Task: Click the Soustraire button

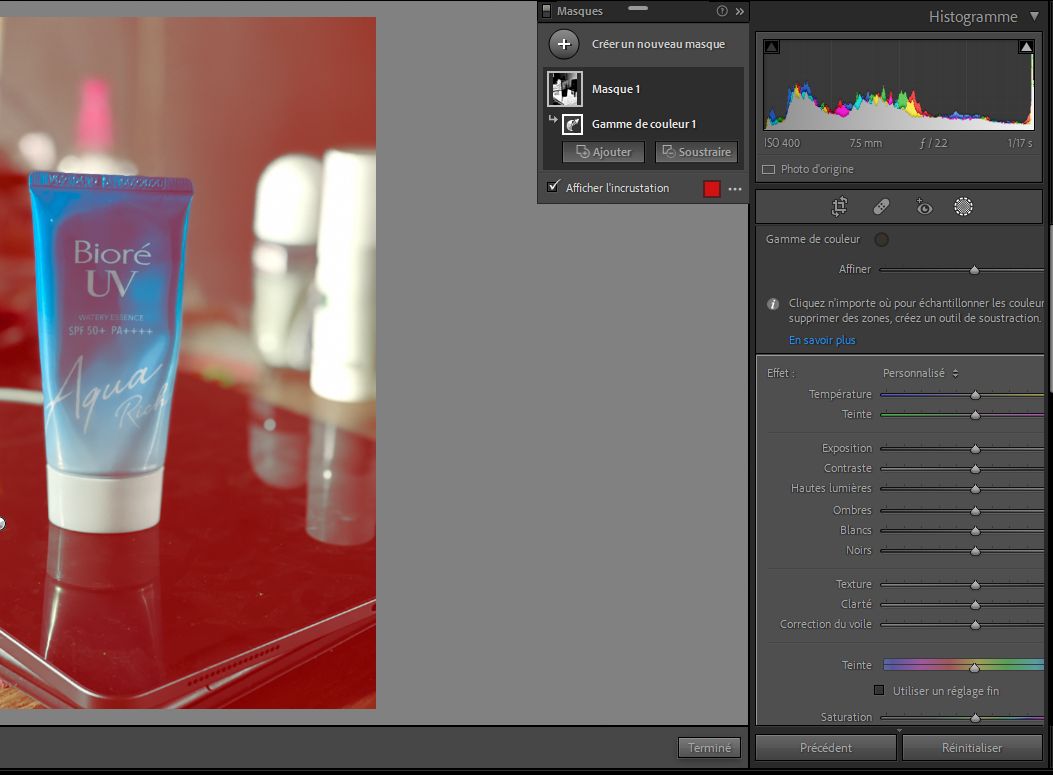Action: click(696, 152)
